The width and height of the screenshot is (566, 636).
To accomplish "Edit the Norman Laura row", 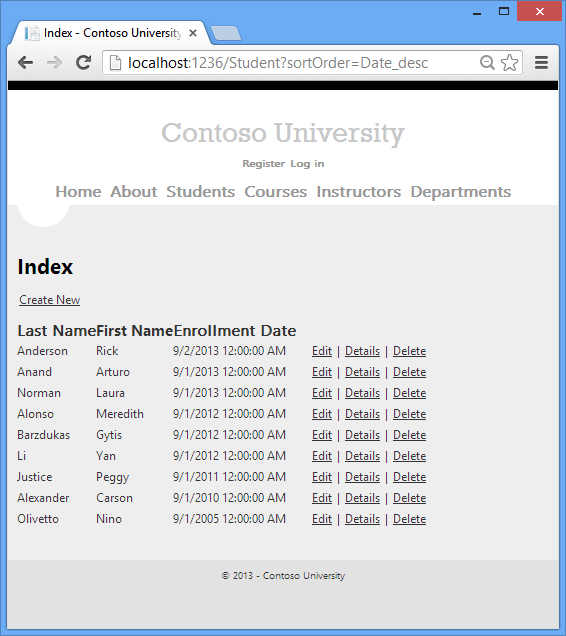I will (x=322, y=393).
